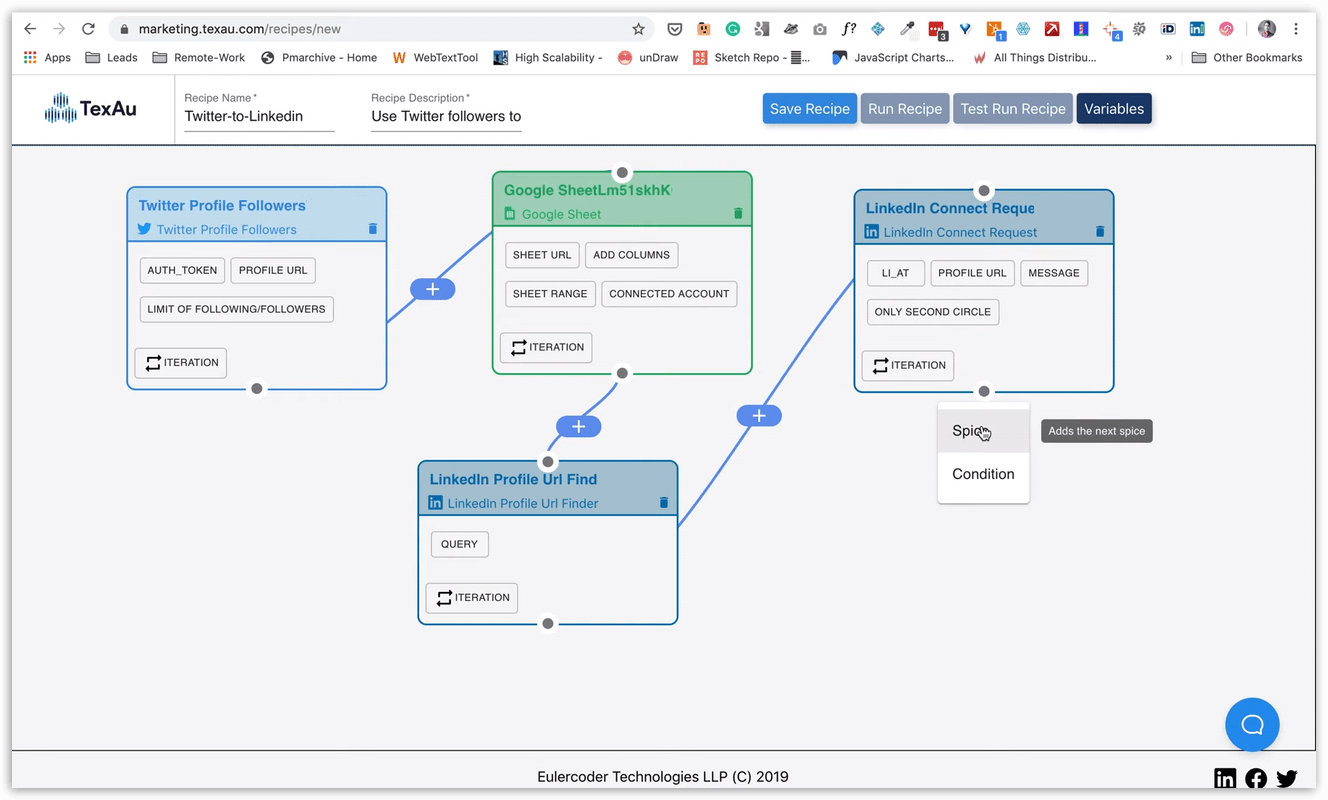This screenshot has height=800, width=1328.
Task: Choose Condition from the popup menu
Action: [x=983, y=474]
